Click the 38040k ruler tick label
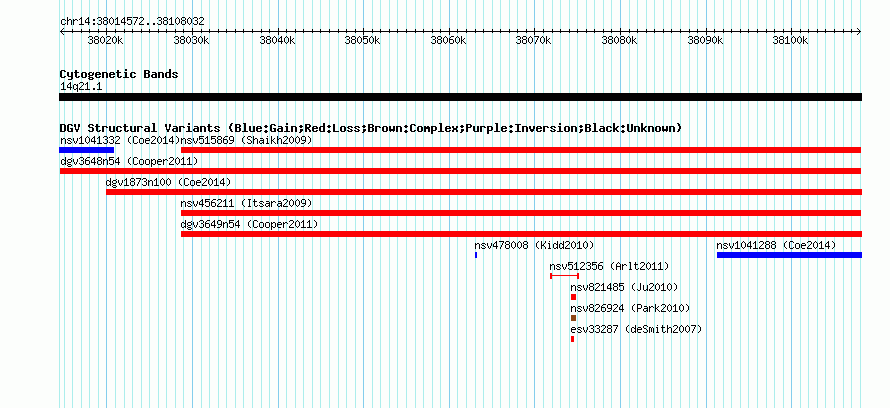 pyautogui.click(x=278, y=41)
